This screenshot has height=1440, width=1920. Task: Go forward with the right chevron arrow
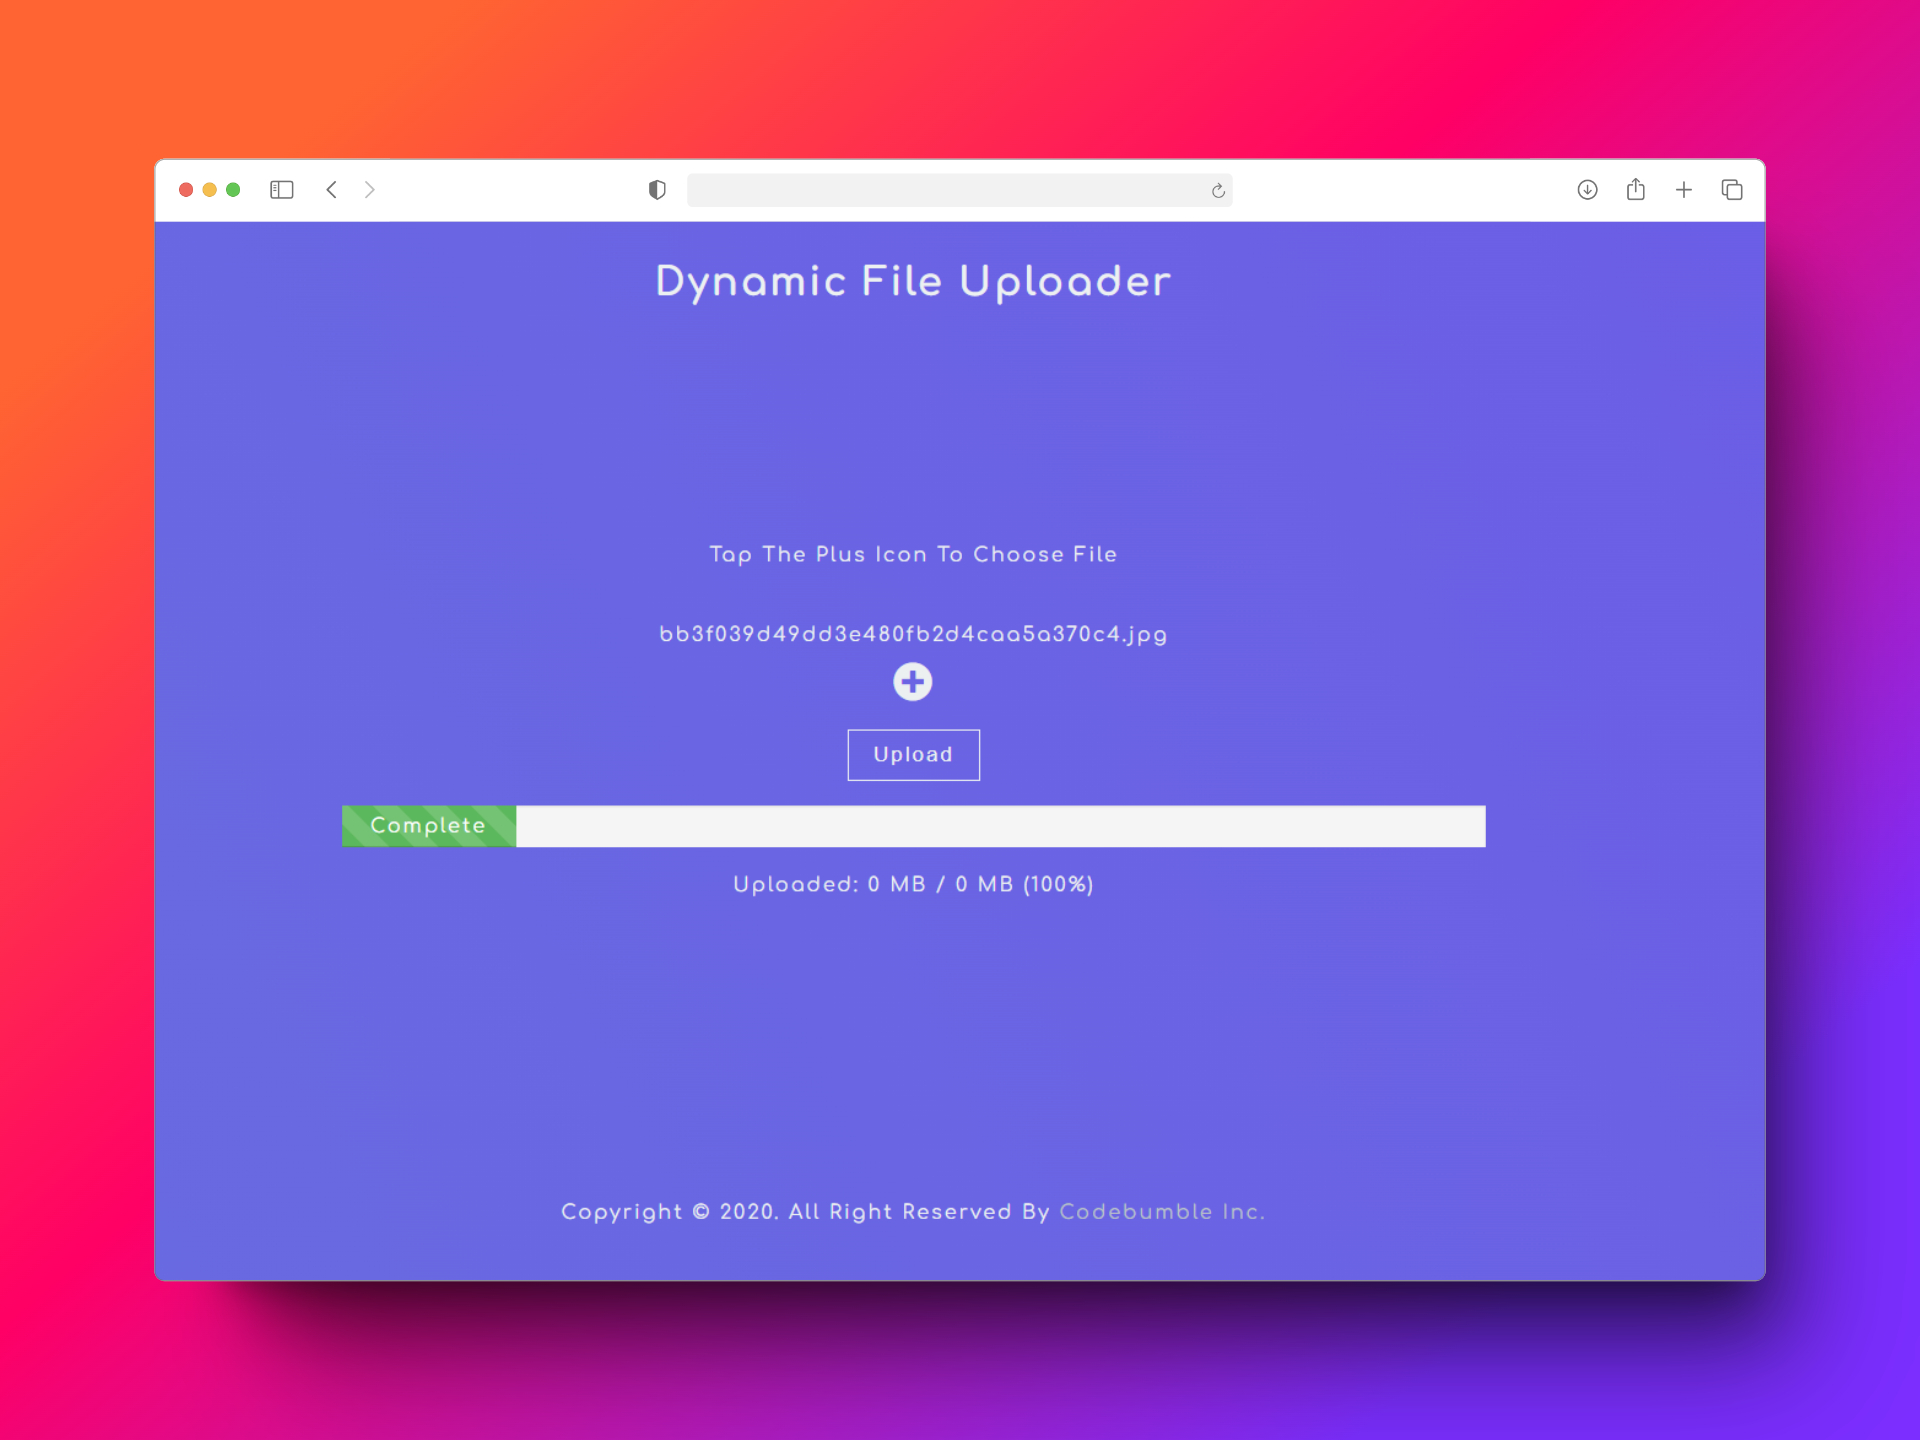tap(370, 190)
